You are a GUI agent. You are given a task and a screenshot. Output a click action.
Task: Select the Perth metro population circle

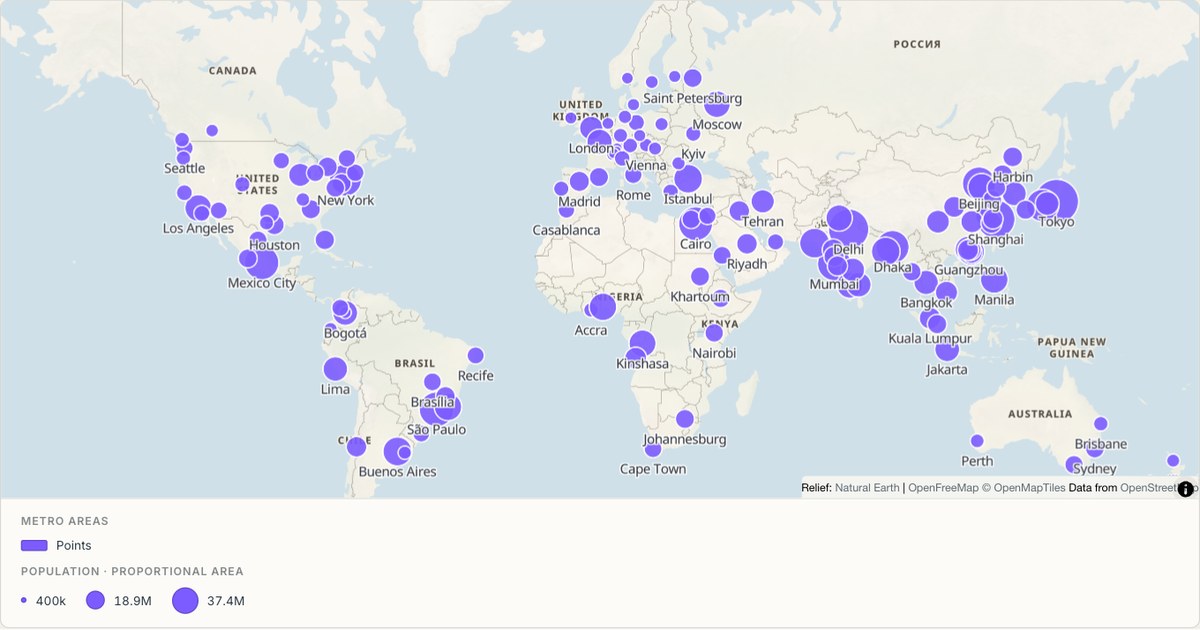(x=977, y=441)
